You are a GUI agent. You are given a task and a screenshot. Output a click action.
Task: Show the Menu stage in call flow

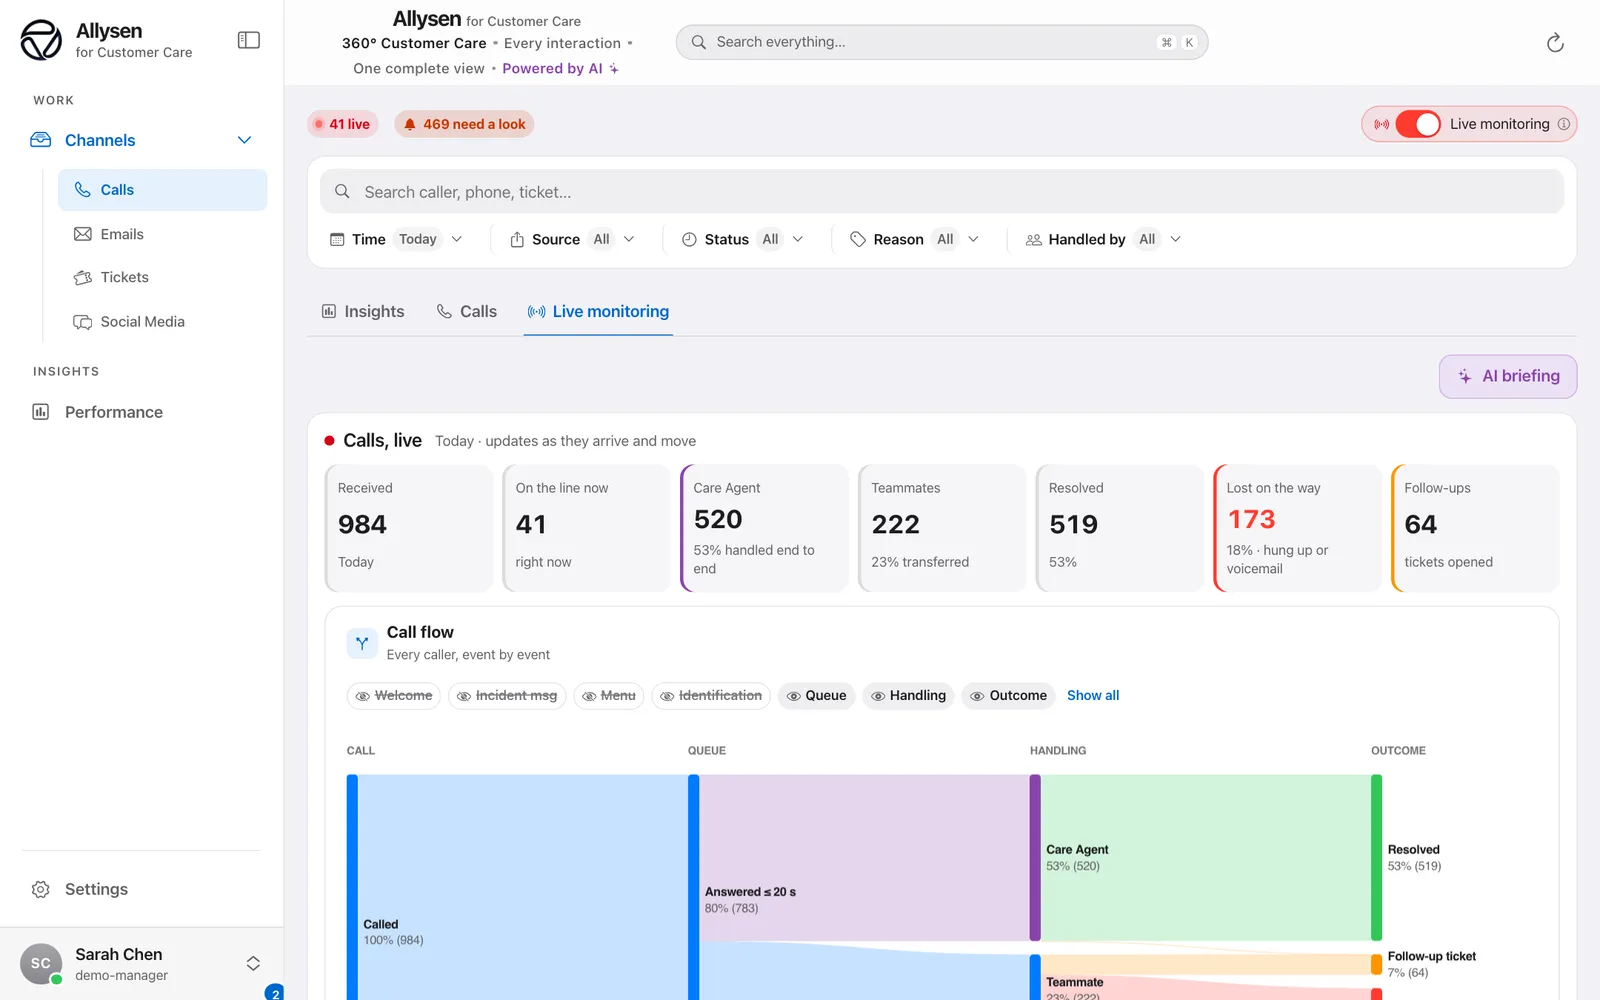[x=609, y=696]
